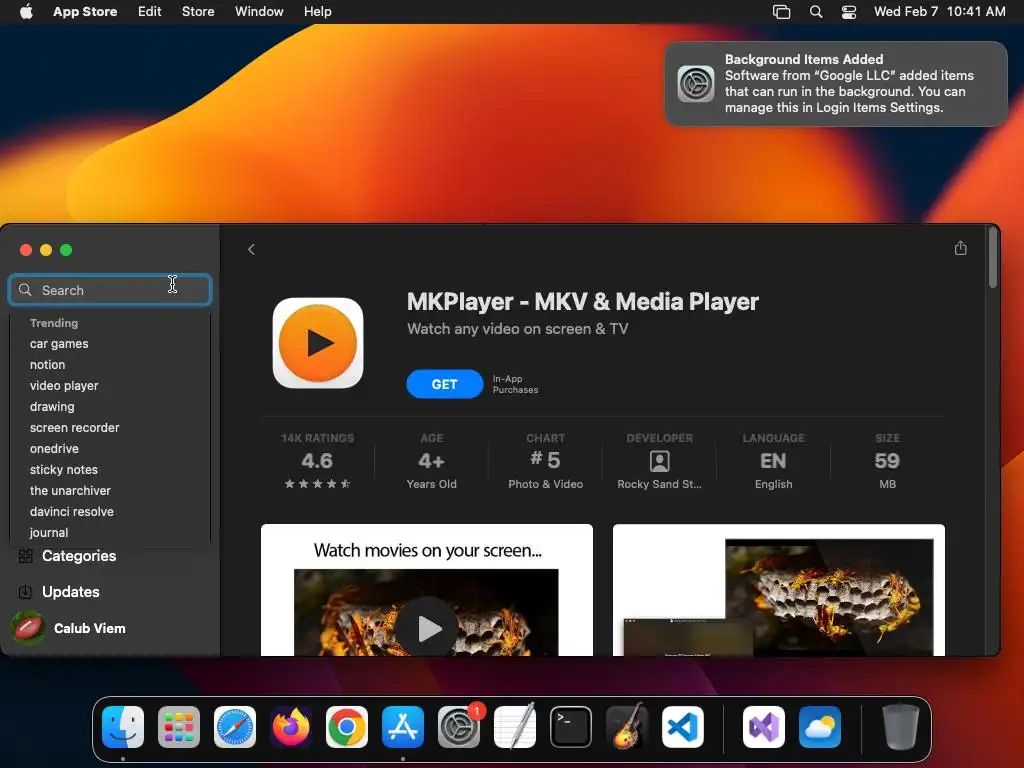Select trending search 'drawing'
The image size is (1024, 768).
pyautogui.click(x=52, y=406)
